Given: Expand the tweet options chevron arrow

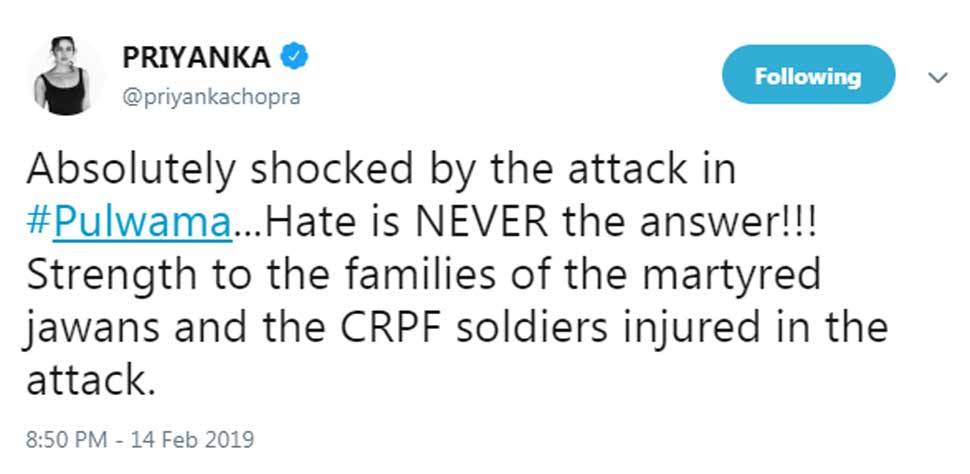Looking at the screenshot, I should tap(938, 78).
